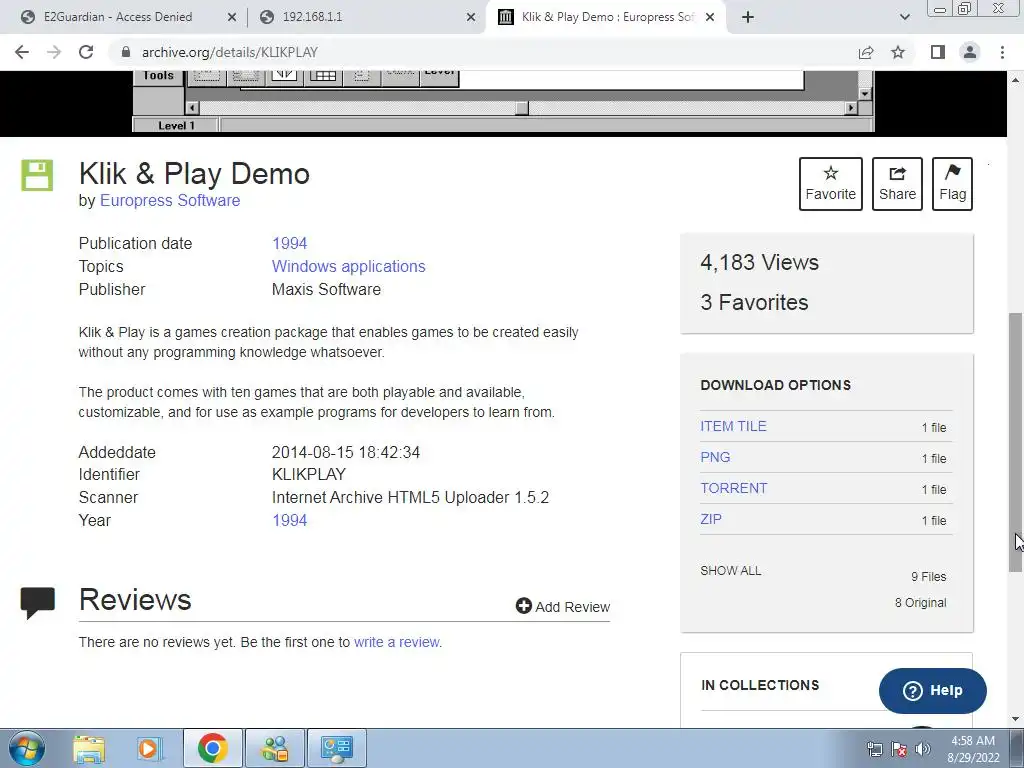Follow the write a review link

coord(396,643)
